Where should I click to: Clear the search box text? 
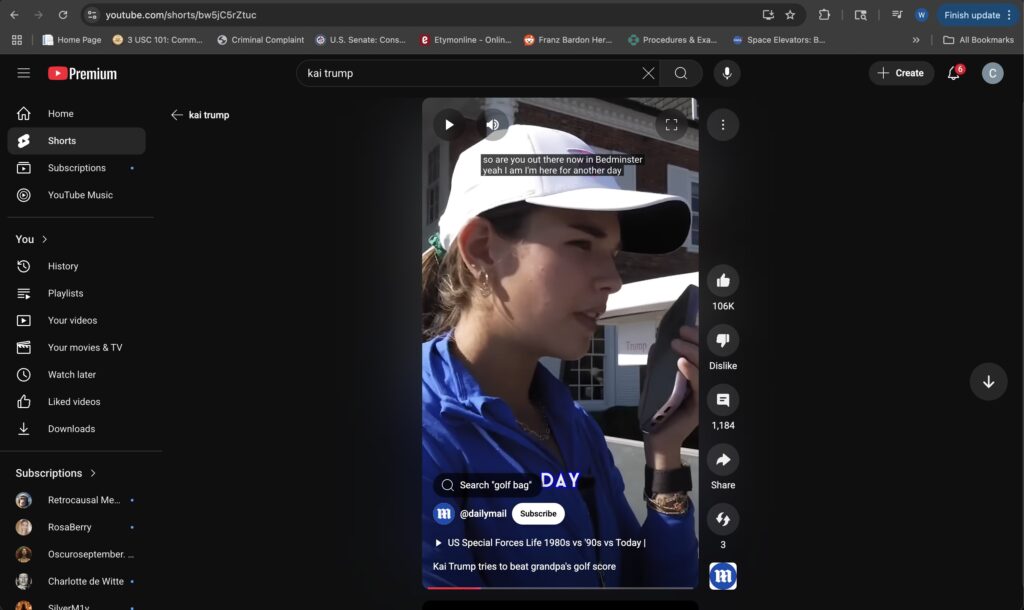[x=648, y=73]
